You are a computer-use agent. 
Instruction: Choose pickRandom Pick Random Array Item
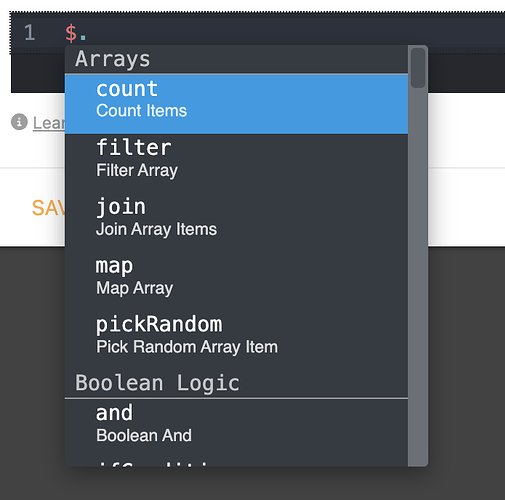(236, 340)
